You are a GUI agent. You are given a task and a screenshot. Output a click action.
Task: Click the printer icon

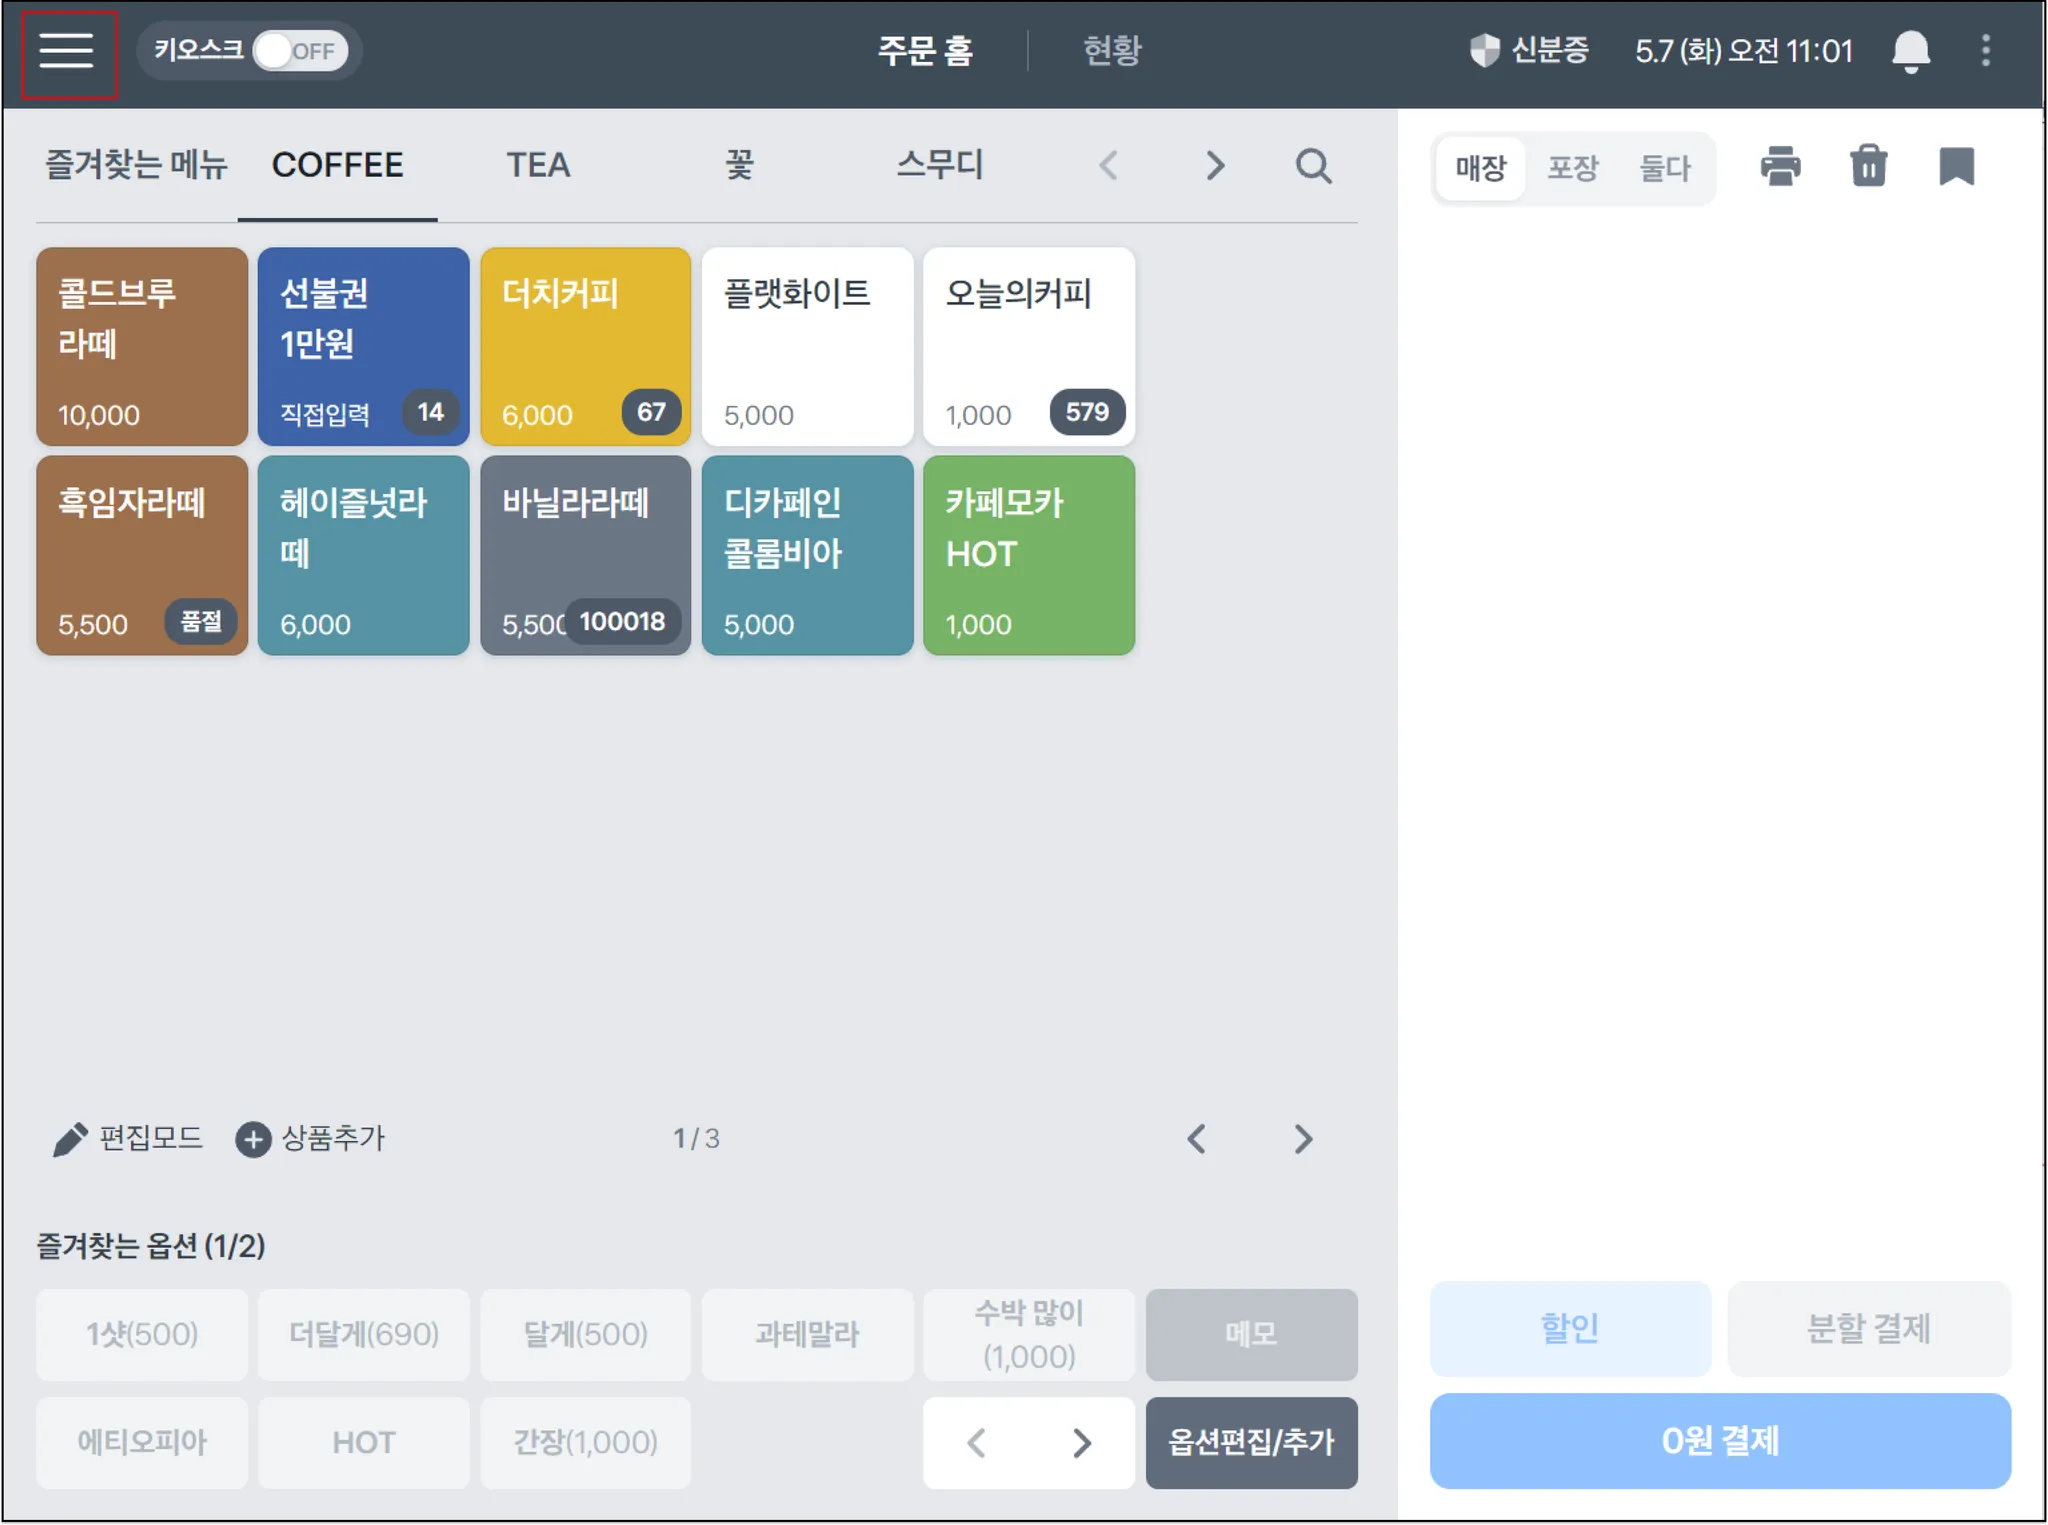pyautogui.click(x=1780, y=166)
